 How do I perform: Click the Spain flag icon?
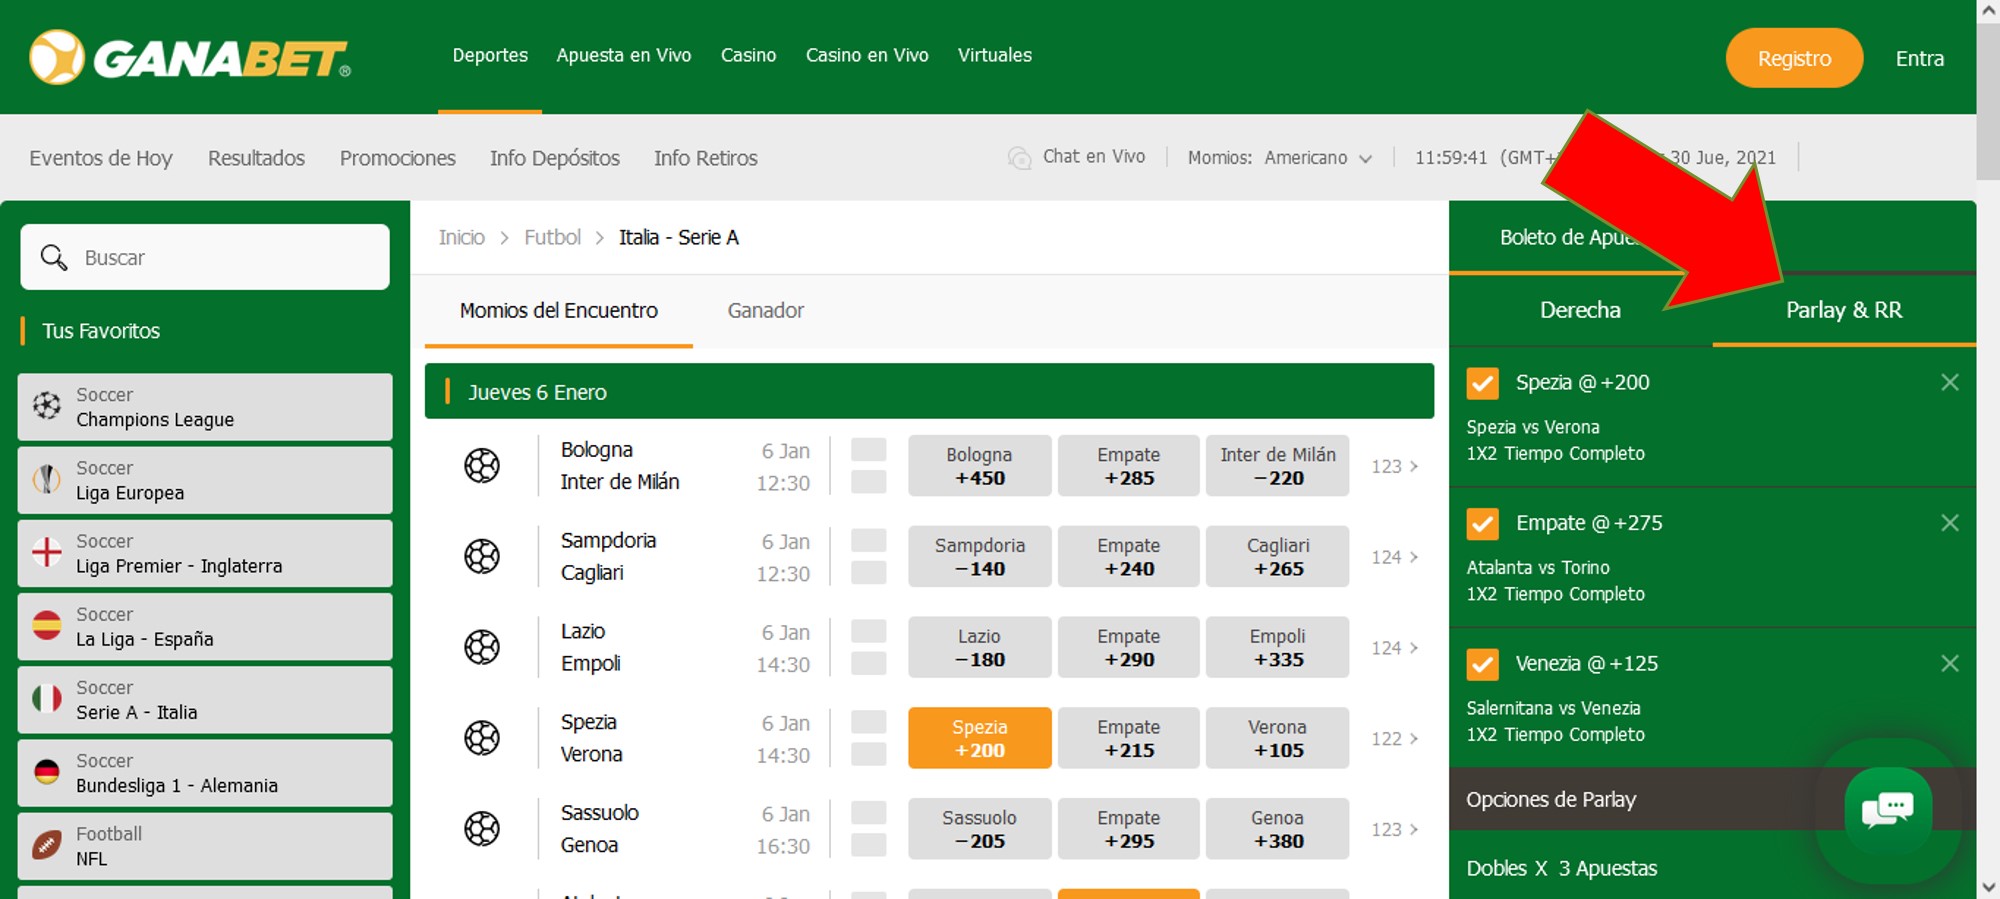(46, 625)
